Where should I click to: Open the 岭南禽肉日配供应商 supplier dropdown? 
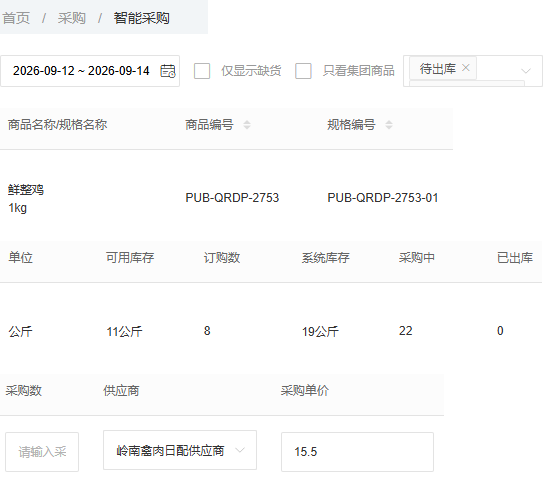pyautogui.click(x=180, y=450)
